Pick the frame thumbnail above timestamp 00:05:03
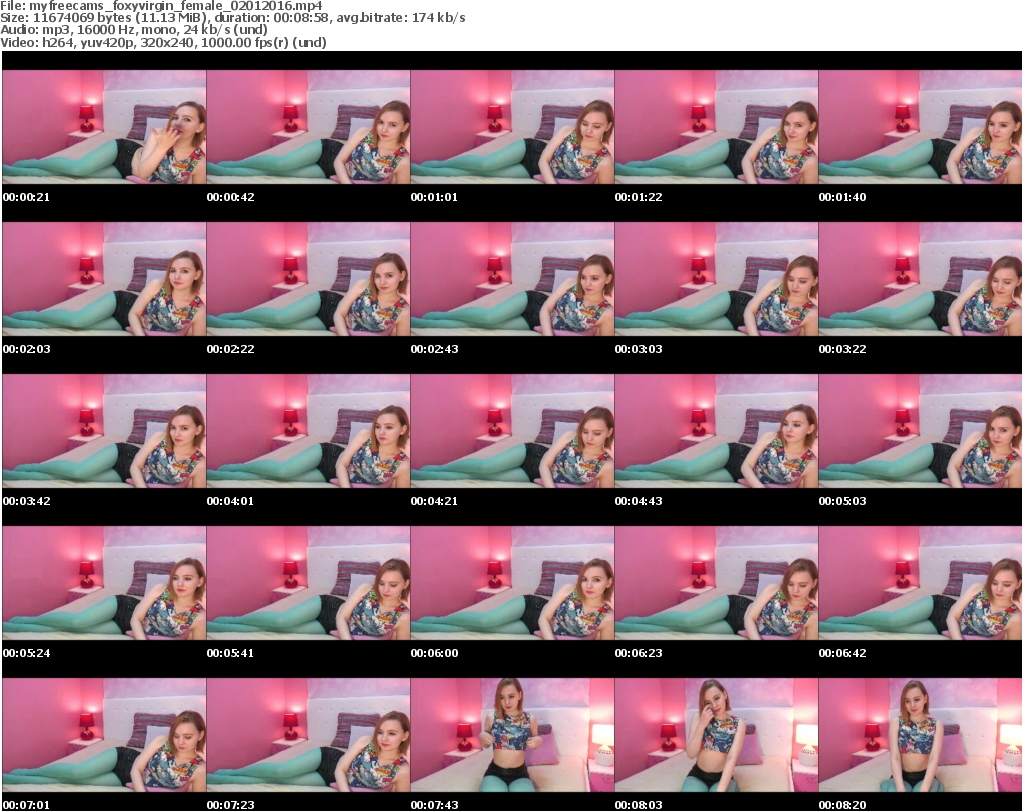 click(x=920, y=431)
